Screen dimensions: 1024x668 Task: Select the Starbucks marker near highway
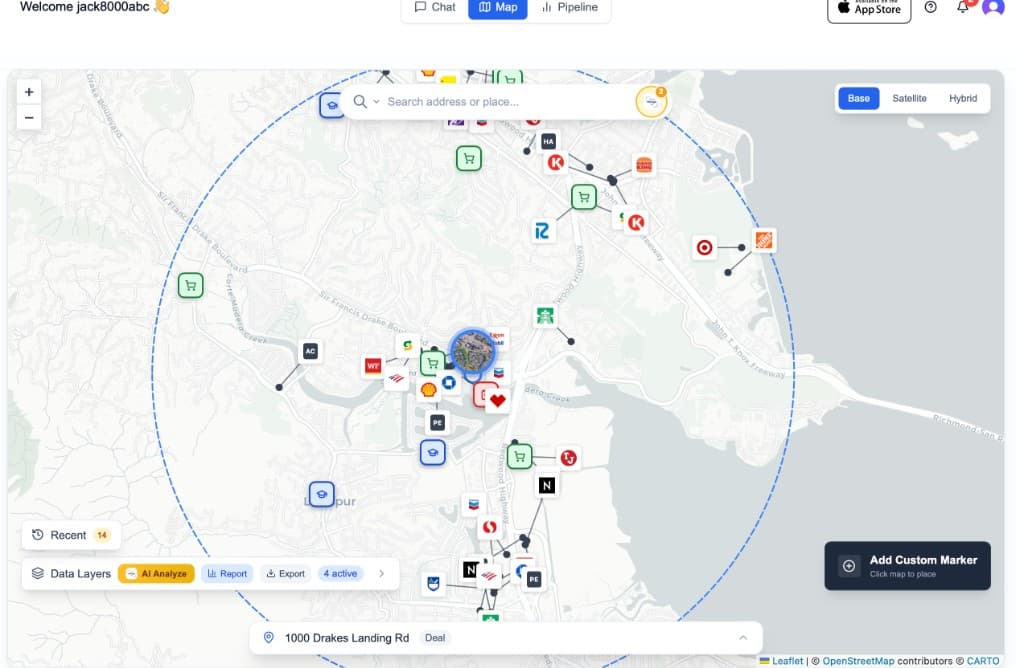pyautogui.click(x=545, y=317)
